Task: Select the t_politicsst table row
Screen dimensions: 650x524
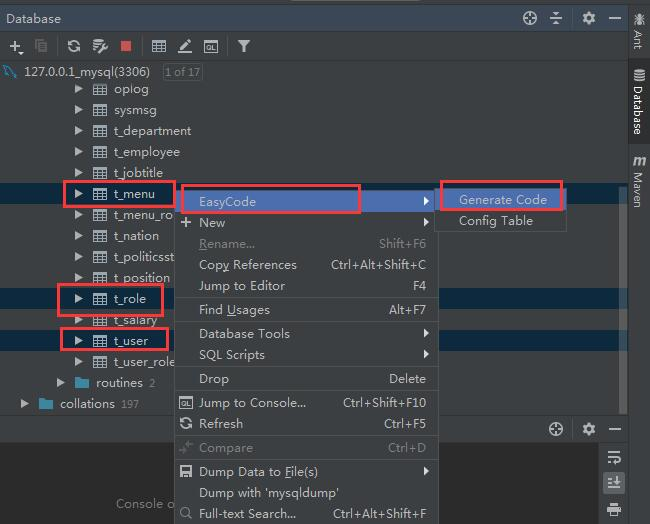Action: pyautogui.click(x=144, y=257)
